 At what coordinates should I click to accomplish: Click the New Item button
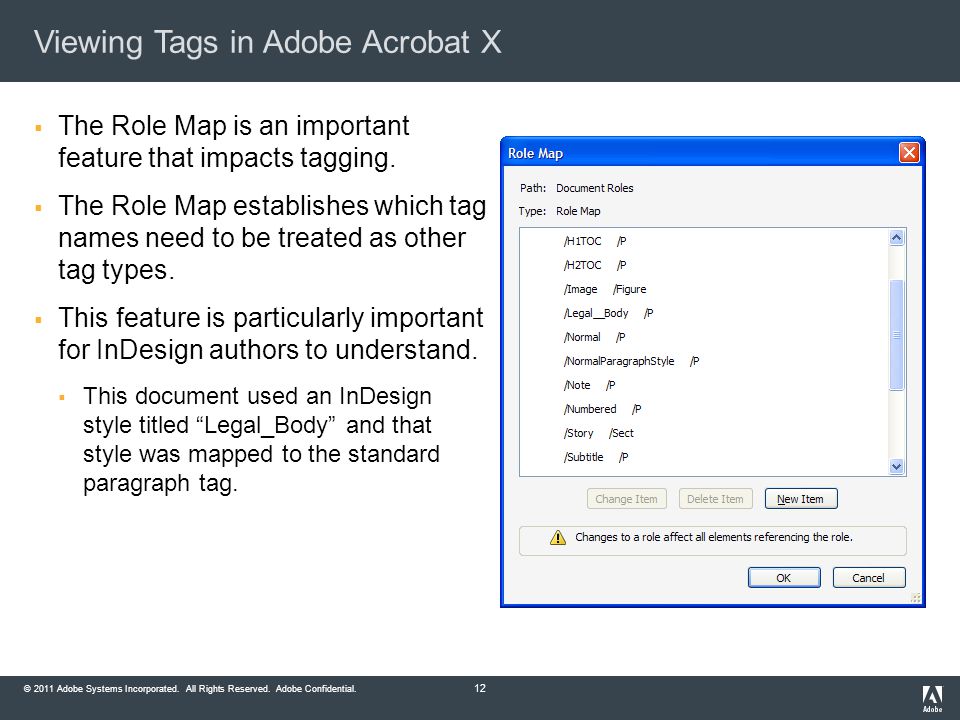click(801, 499)
